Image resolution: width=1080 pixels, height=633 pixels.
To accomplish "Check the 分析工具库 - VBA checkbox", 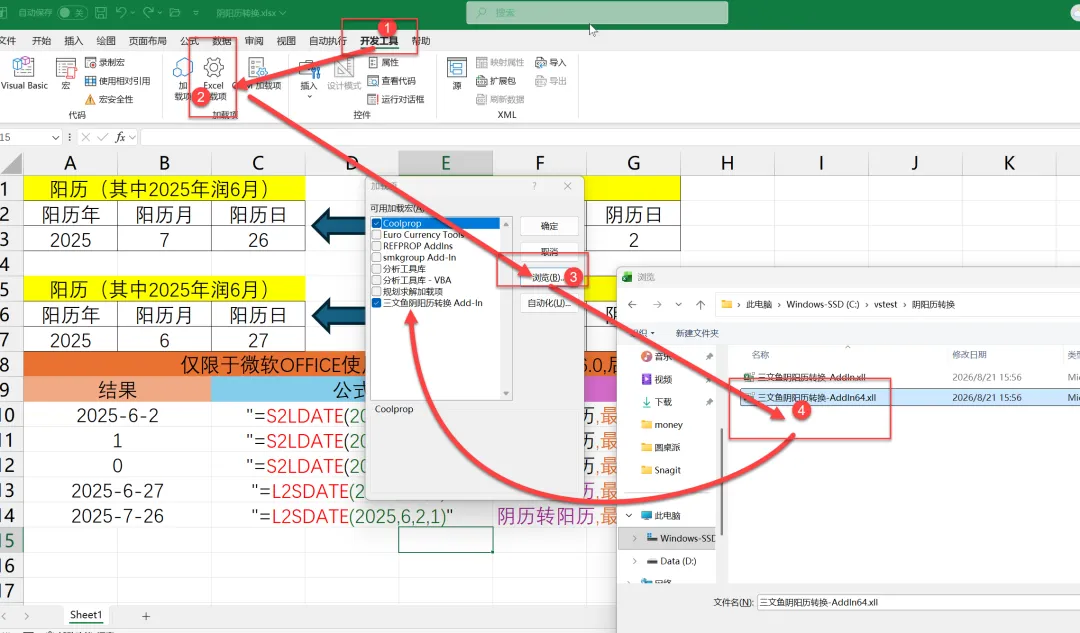I will click(376, 280).
